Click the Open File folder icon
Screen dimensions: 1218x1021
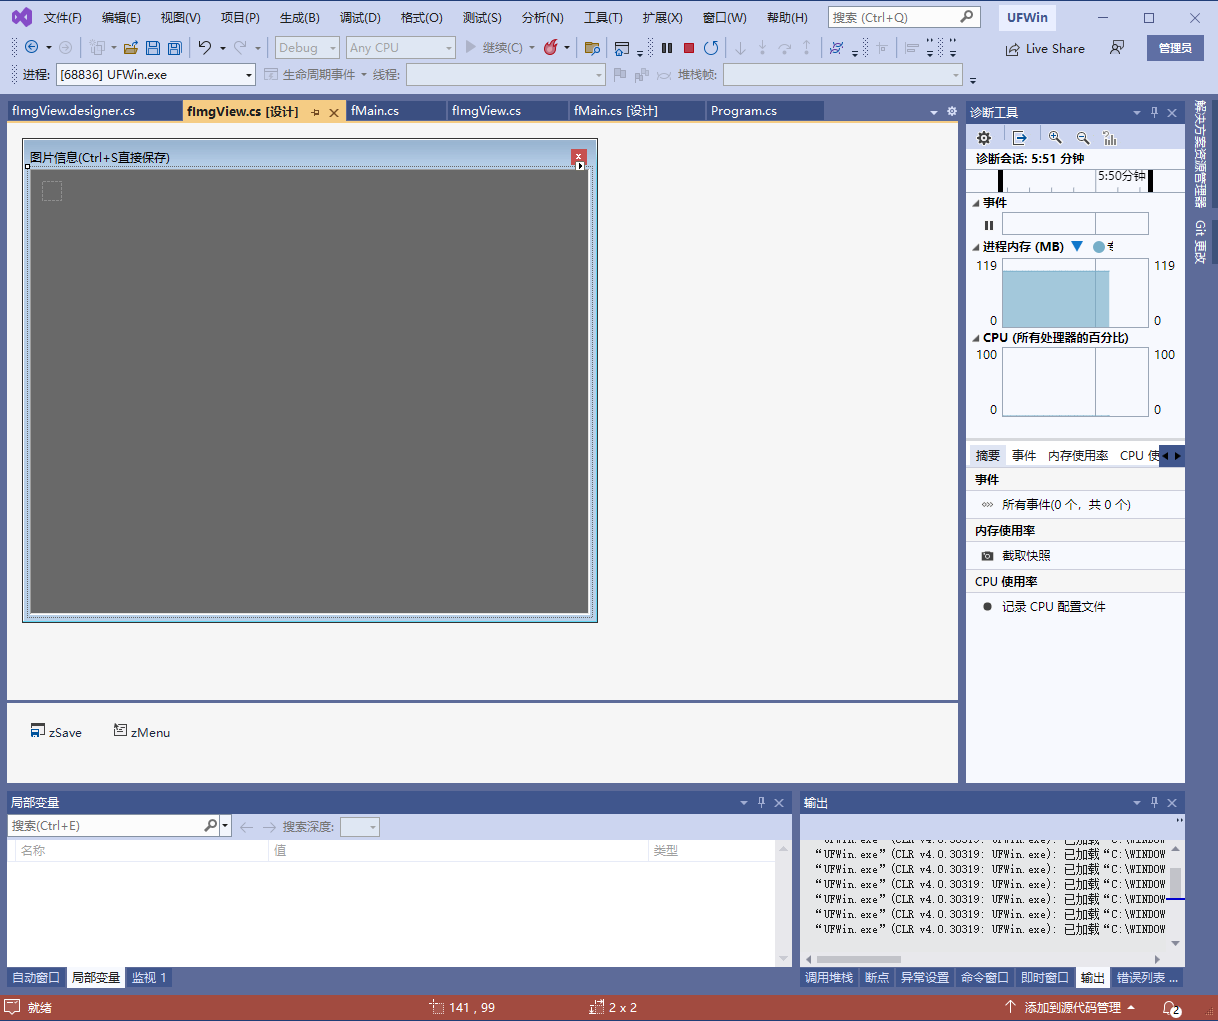pos(131,47)
